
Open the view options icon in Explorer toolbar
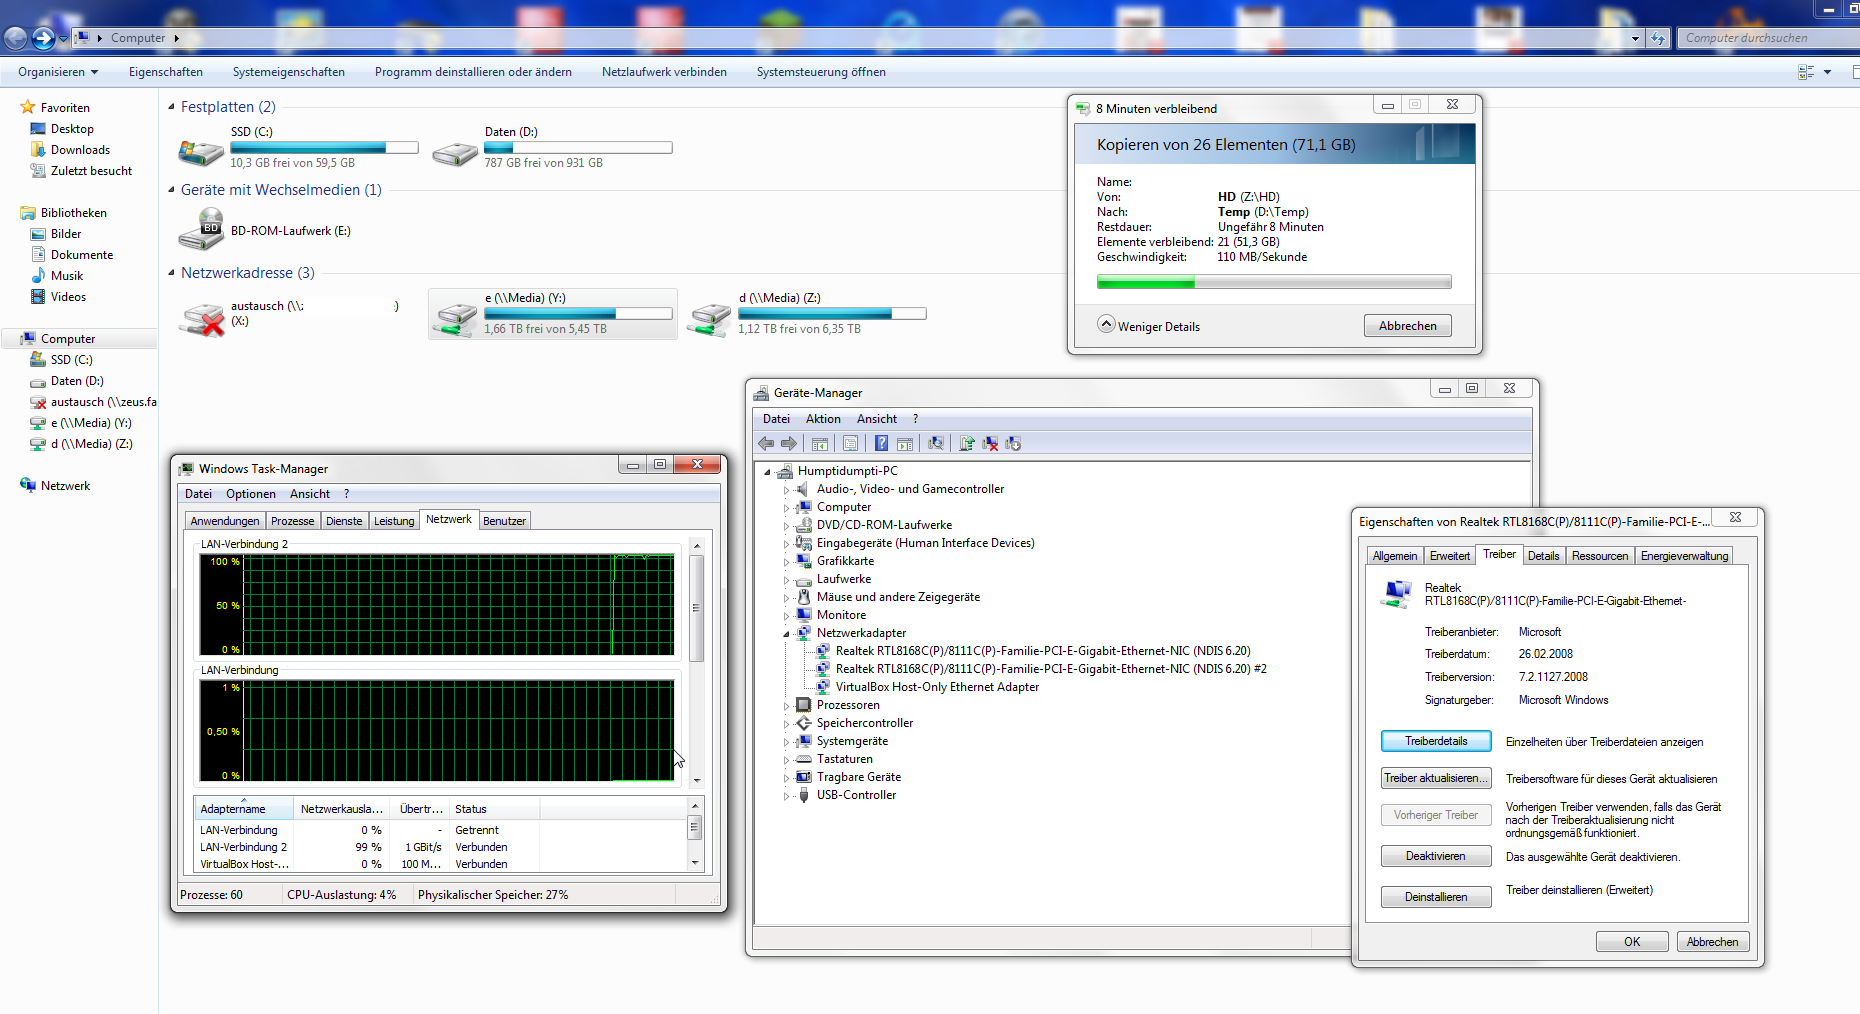[1806, 72]
